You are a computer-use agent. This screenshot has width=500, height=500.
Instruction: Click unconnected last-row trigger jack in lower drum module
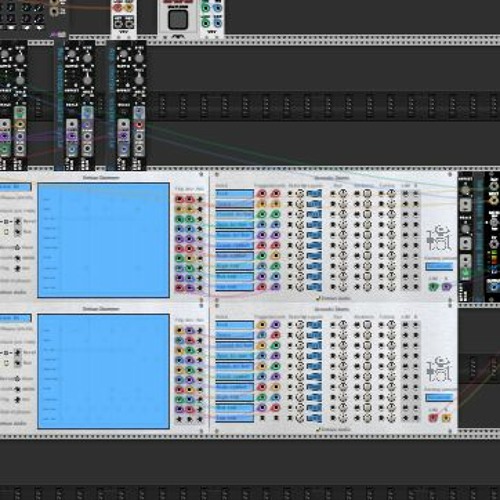[x=262, y=418]
